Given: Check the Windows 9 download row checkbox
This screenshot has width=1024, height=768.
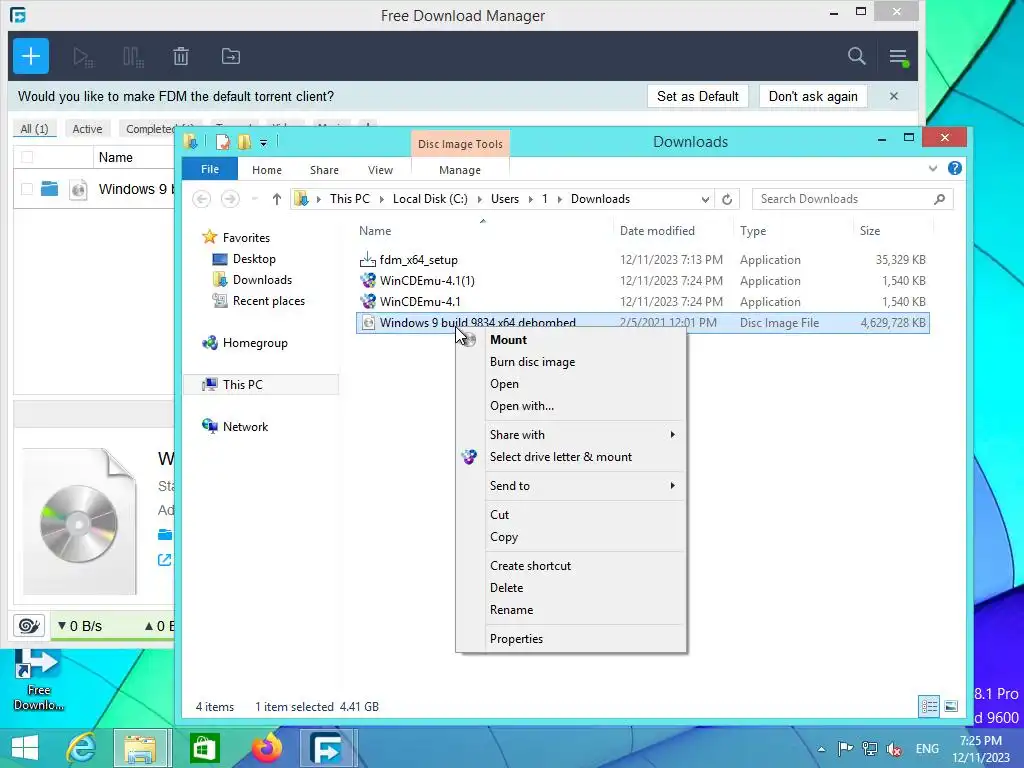Looking at the screenshot, I should tap(27, 189).
